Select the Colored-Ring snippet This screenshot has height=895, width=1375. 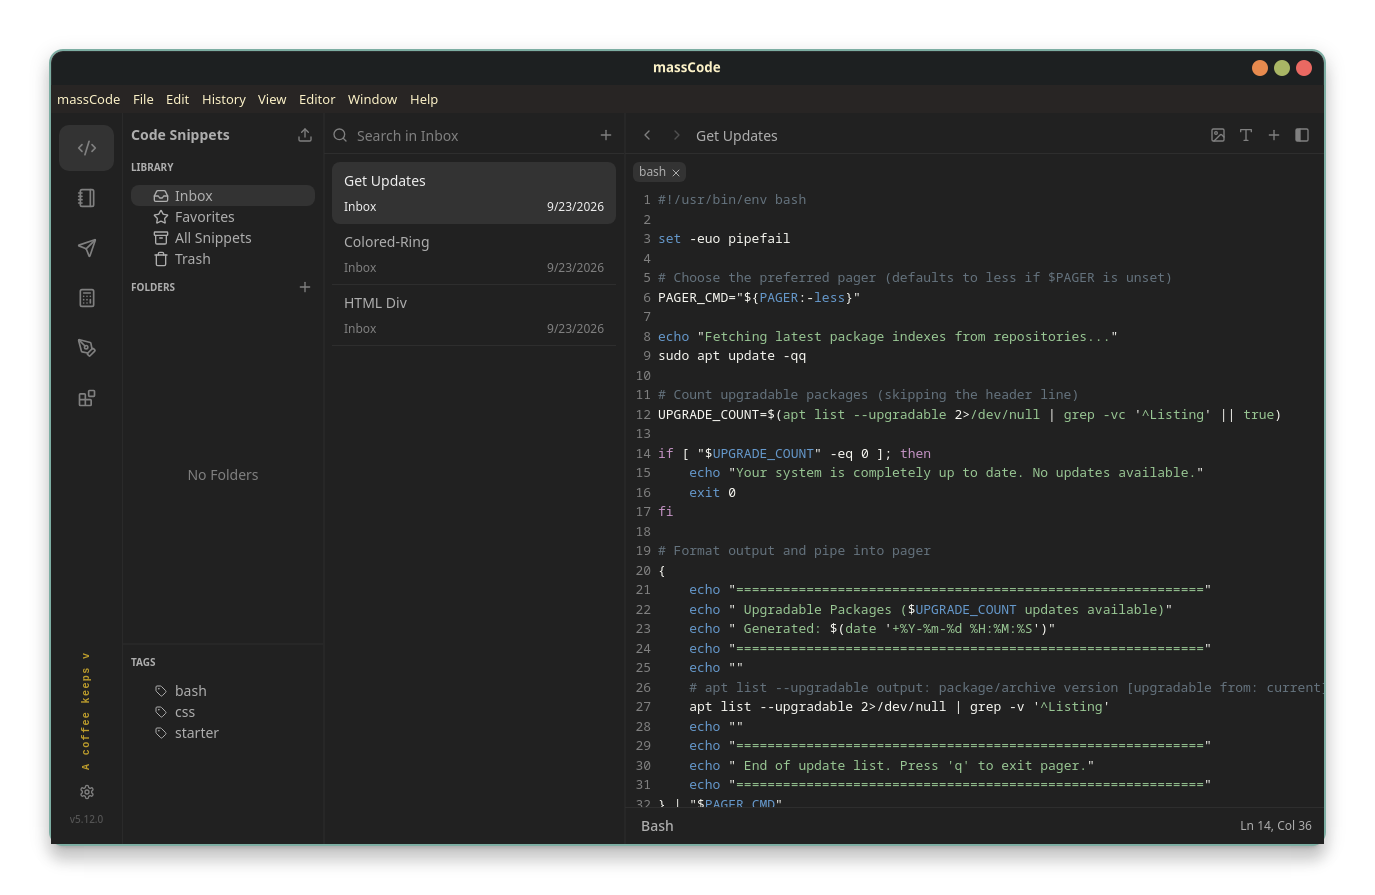coord(474,254)
